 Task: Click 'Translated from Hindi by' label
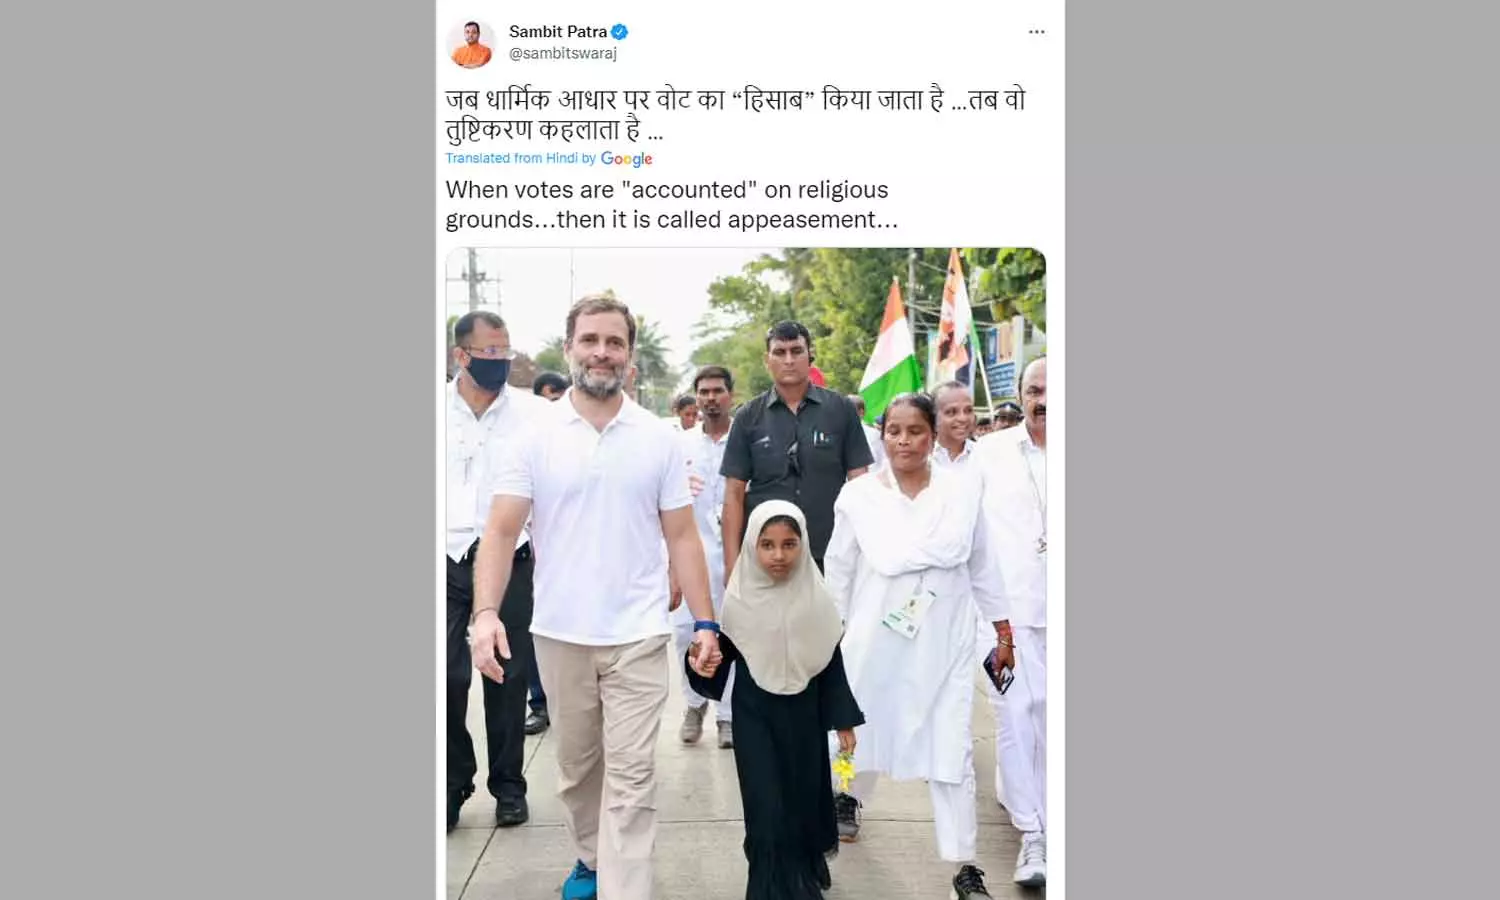coord(520,158)
